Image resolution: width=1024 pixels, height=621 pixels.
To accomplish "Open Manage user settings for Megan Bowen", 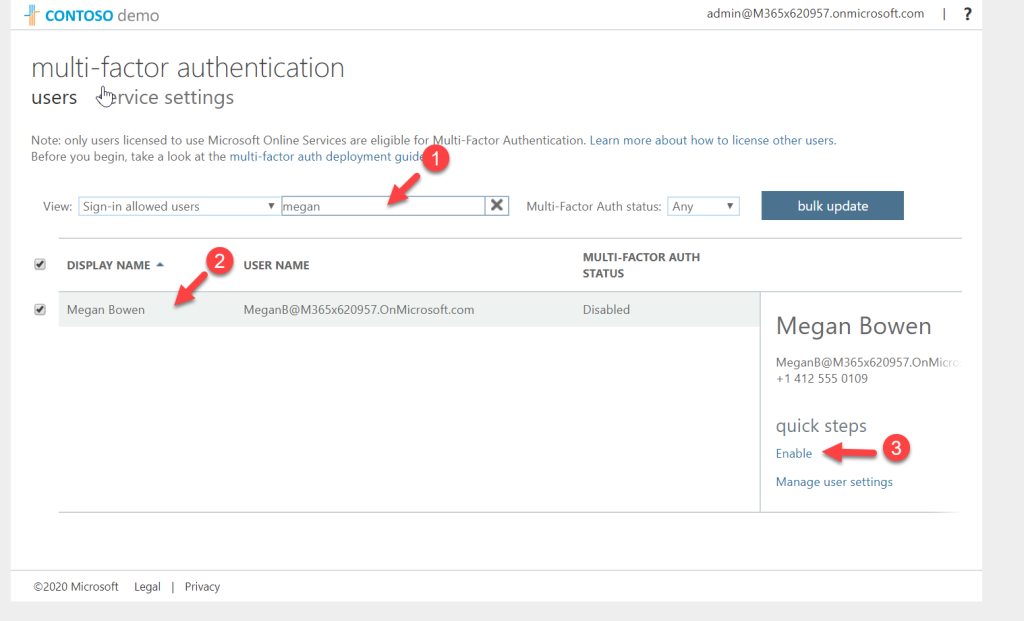I will point(834,481).
